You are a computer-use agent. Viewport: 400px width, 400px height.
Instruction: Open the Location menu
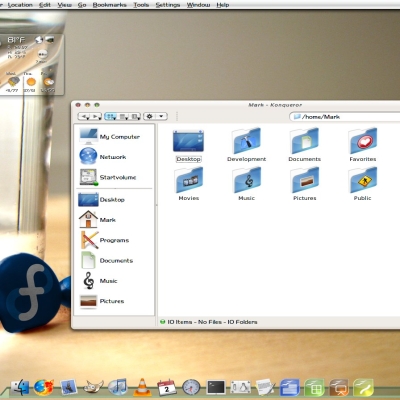[x=20, y=5]
